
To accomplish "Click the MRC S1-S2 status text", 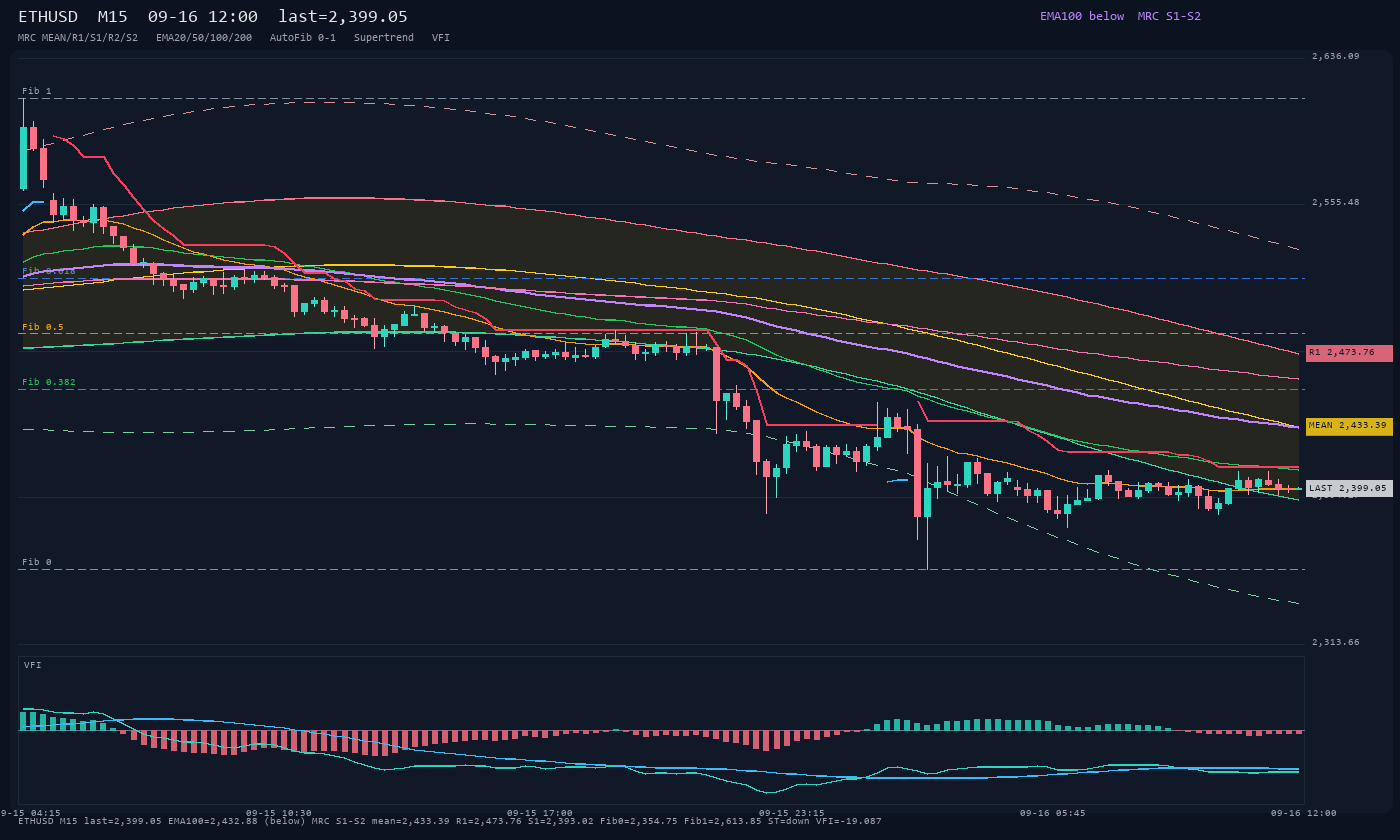I will 1169,16.
